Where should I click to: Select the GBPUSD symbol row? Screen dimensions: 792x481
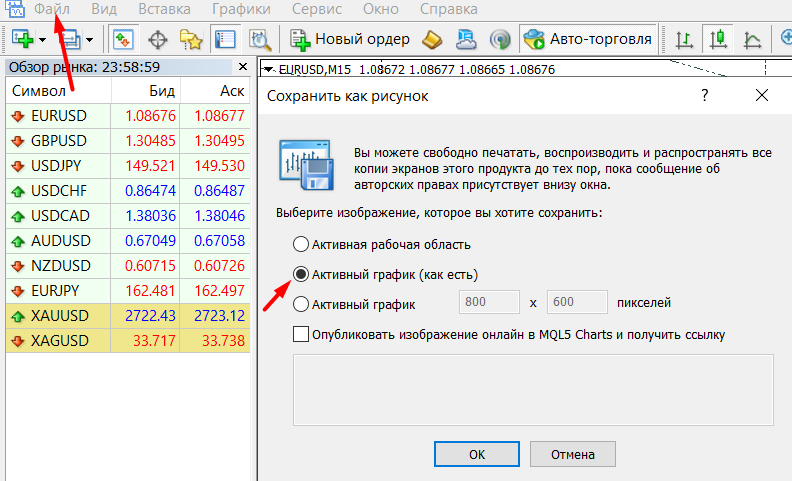pyautogui.click(x=128, y=141)
